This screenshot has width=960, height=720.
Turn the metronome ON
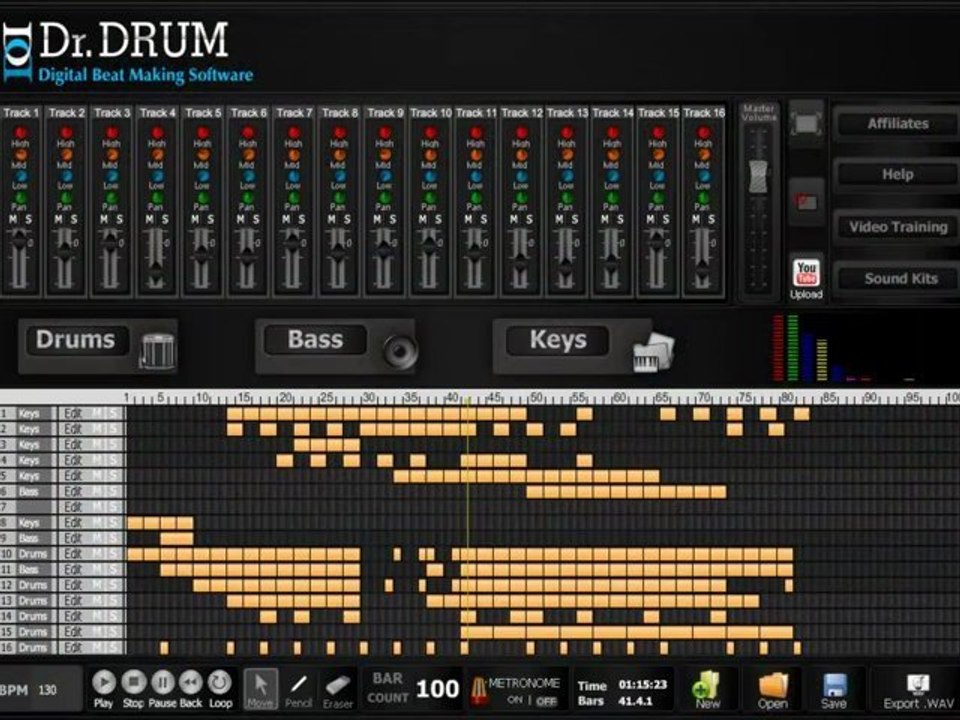(x=515, y=699)
